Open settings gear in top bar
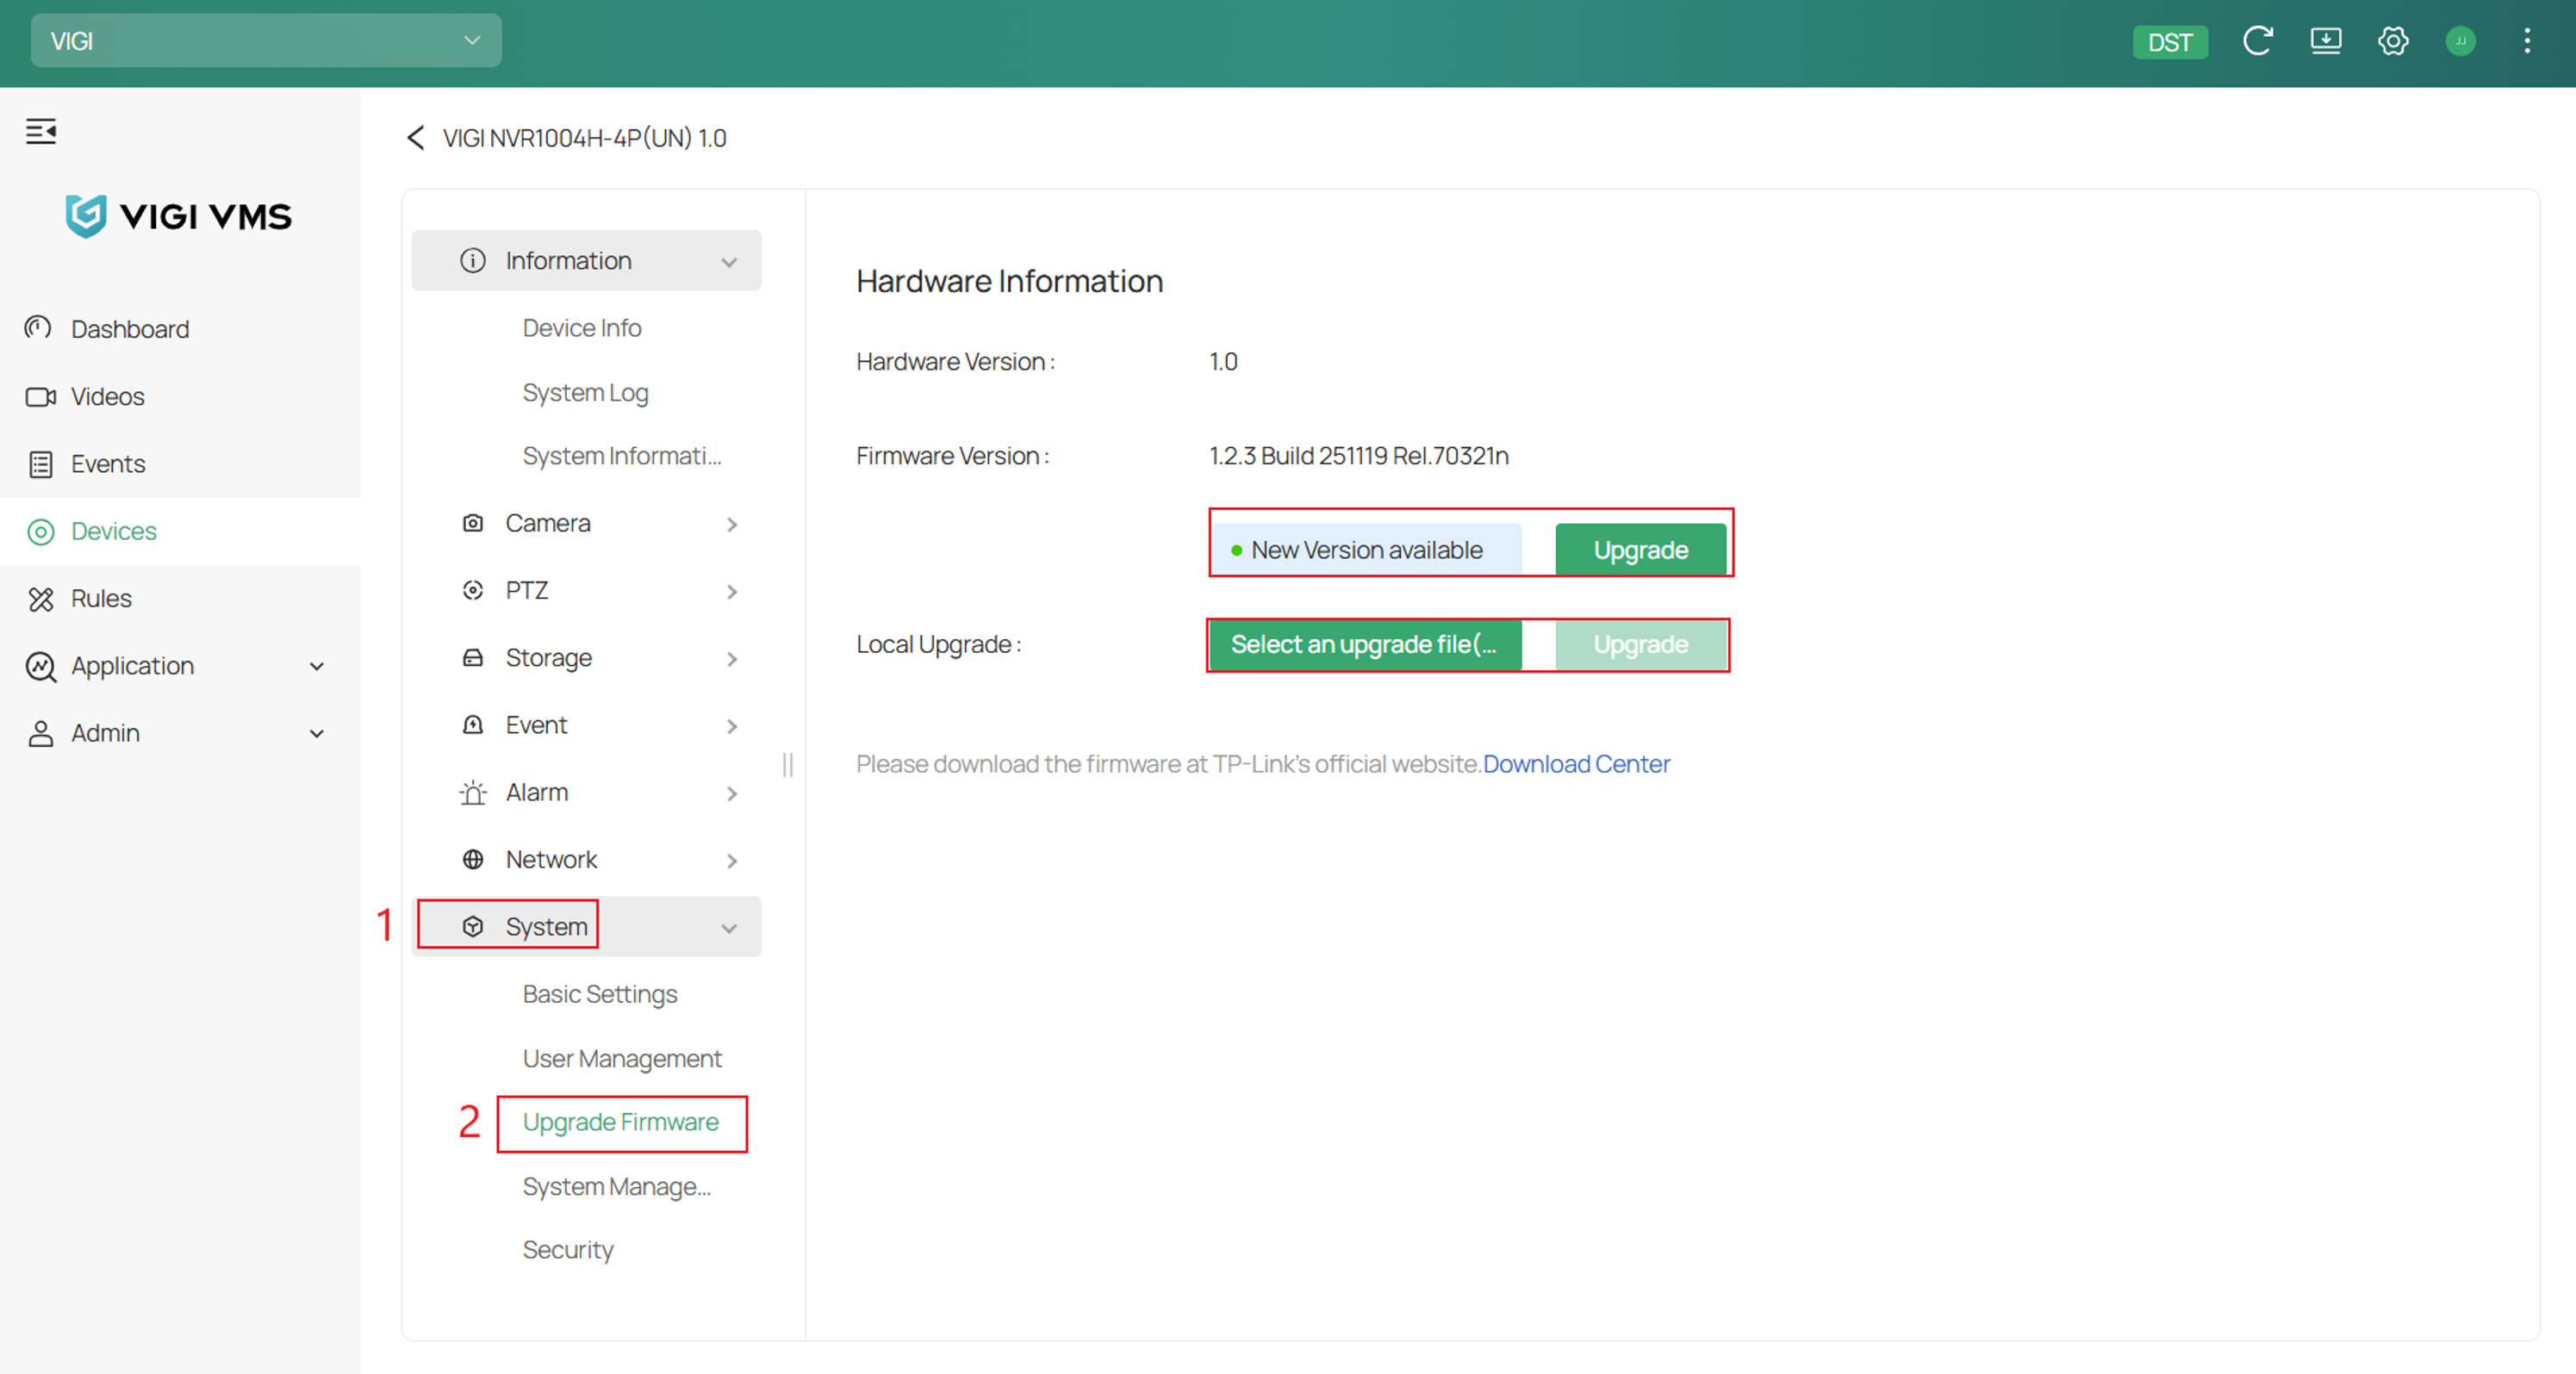 coord(2393,41)
